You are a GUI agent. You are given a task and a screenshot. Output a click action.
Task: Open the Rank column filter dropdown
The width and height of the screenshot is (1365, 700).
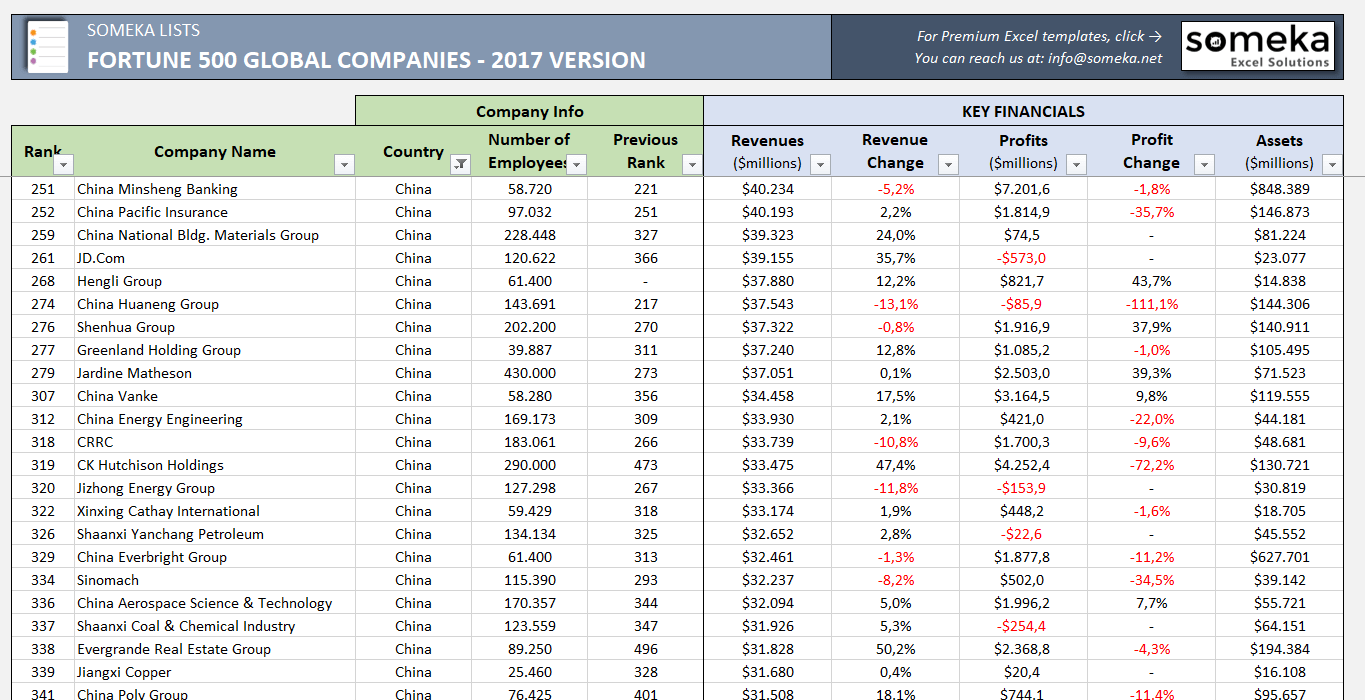click(x=63, y=164)
